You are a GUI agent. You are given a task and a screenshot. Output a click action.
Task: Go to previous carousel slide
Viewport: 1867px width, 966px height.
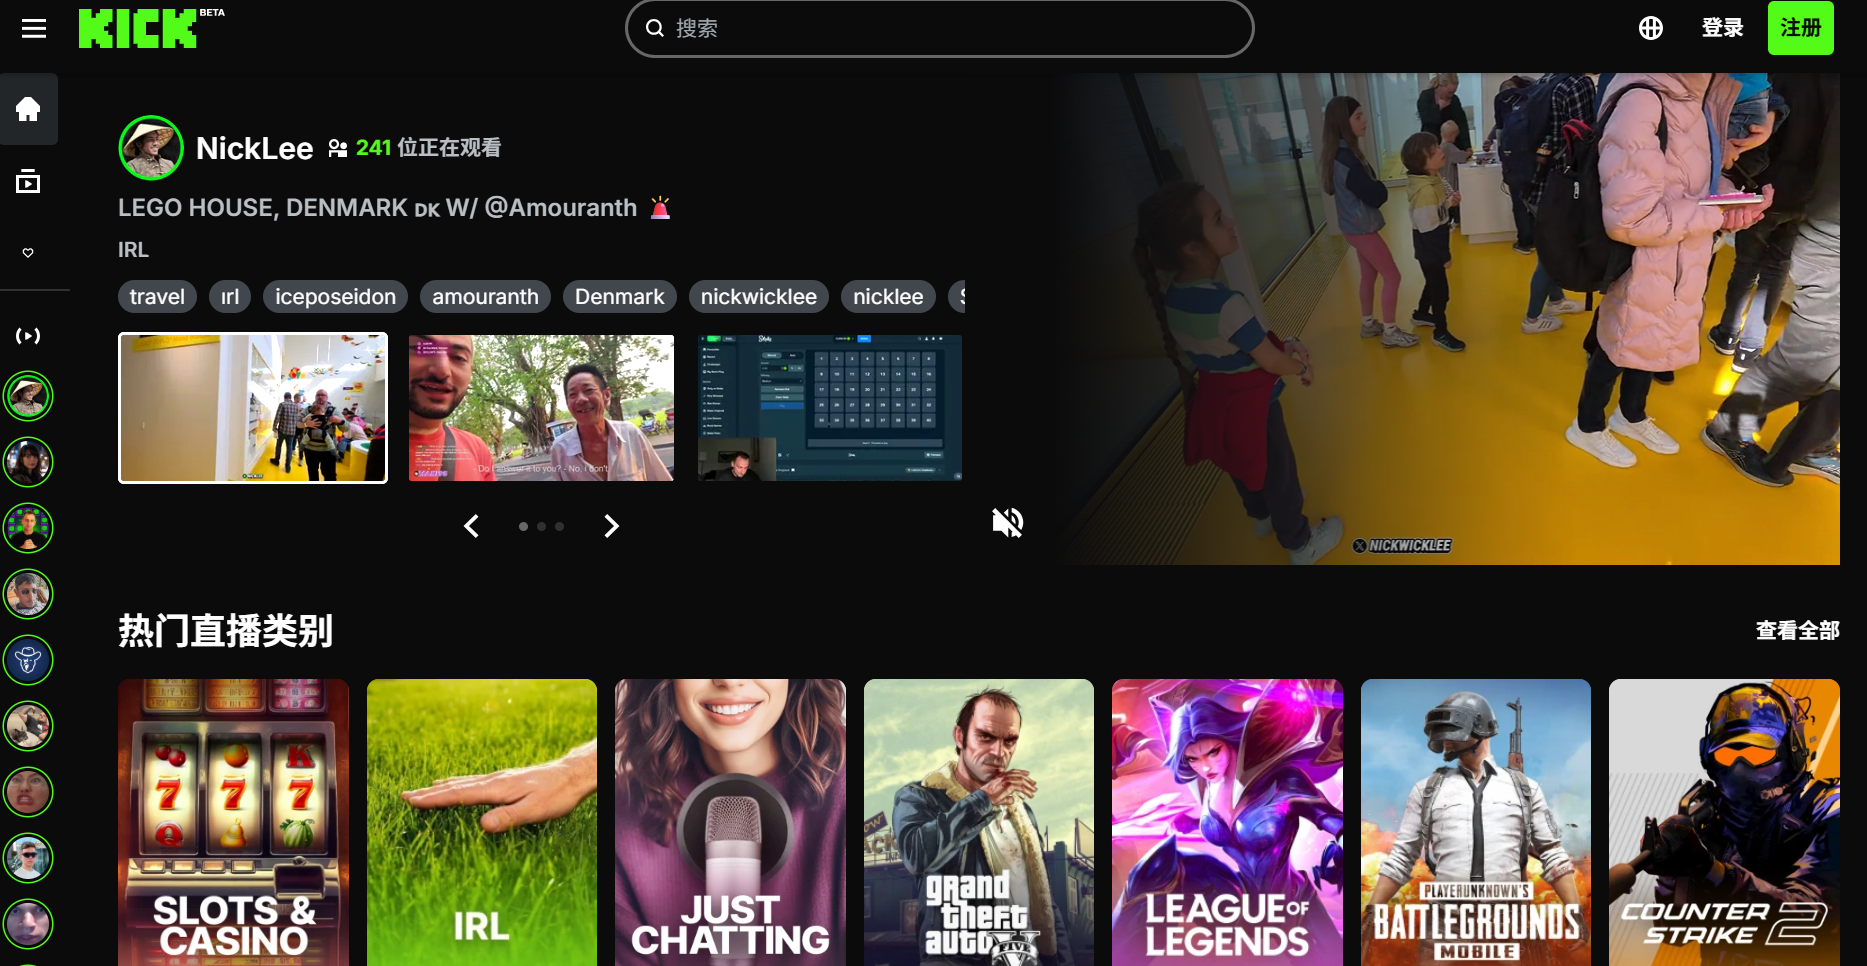[471, 526]
